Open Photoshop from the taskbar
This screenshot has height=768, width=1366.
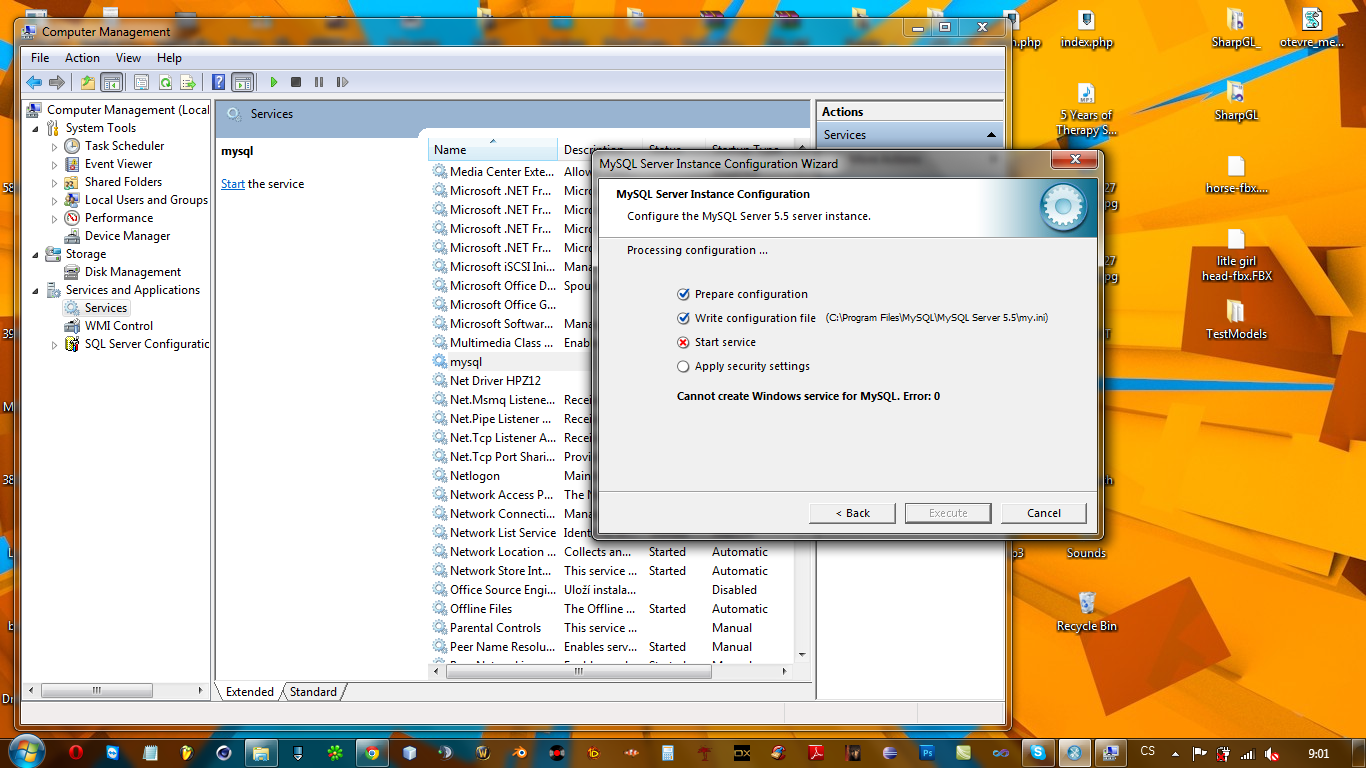[x=927, y=752]
